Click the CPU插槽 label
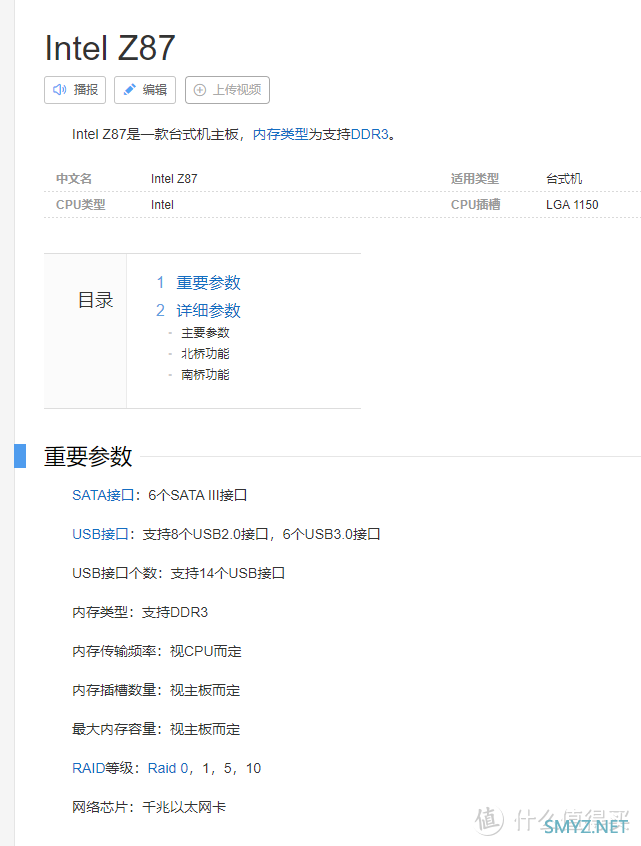The height and width of the screenshot is (846, 641). click(475, 205)
